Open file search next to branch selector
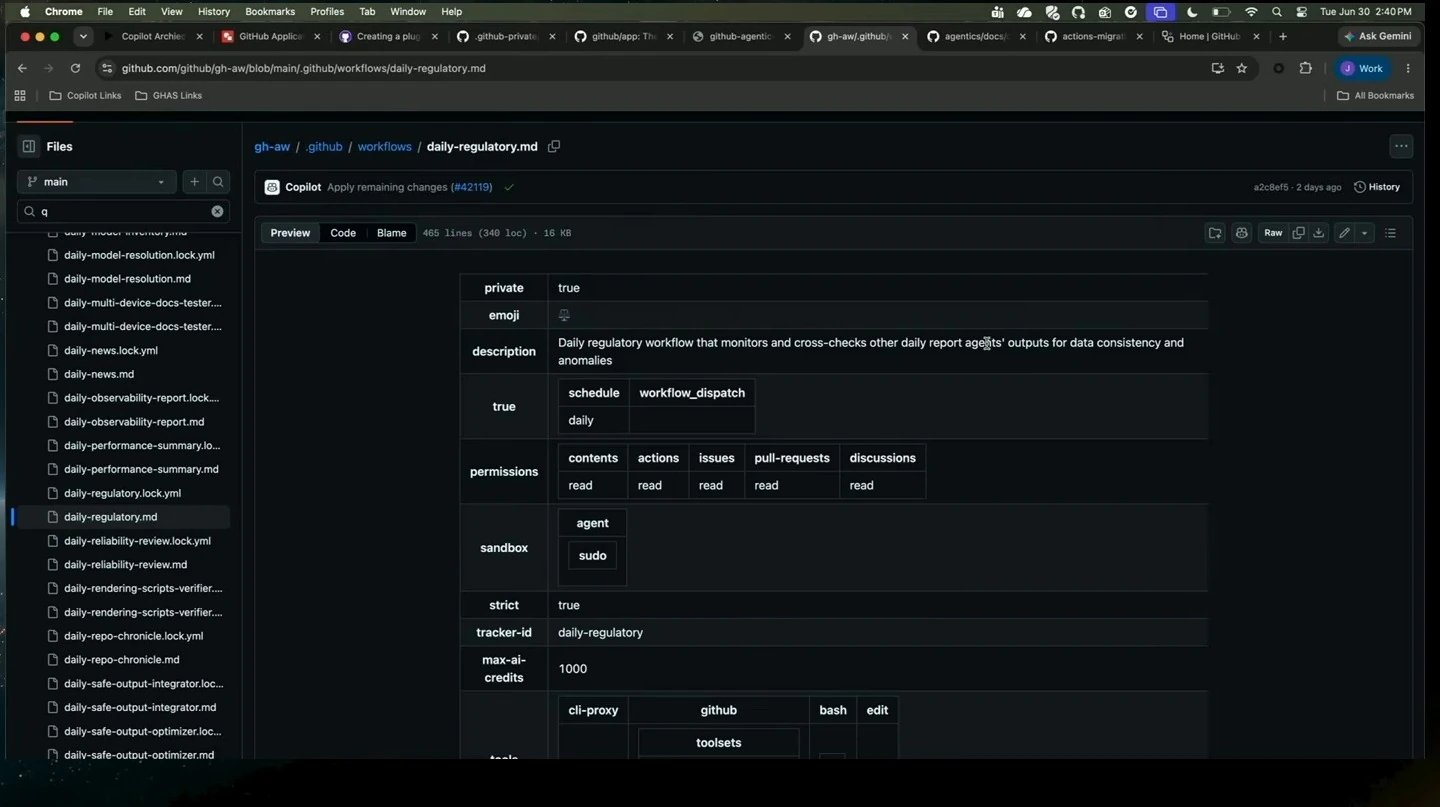This screenshot has width=1440, height=807. click(218, 182)
